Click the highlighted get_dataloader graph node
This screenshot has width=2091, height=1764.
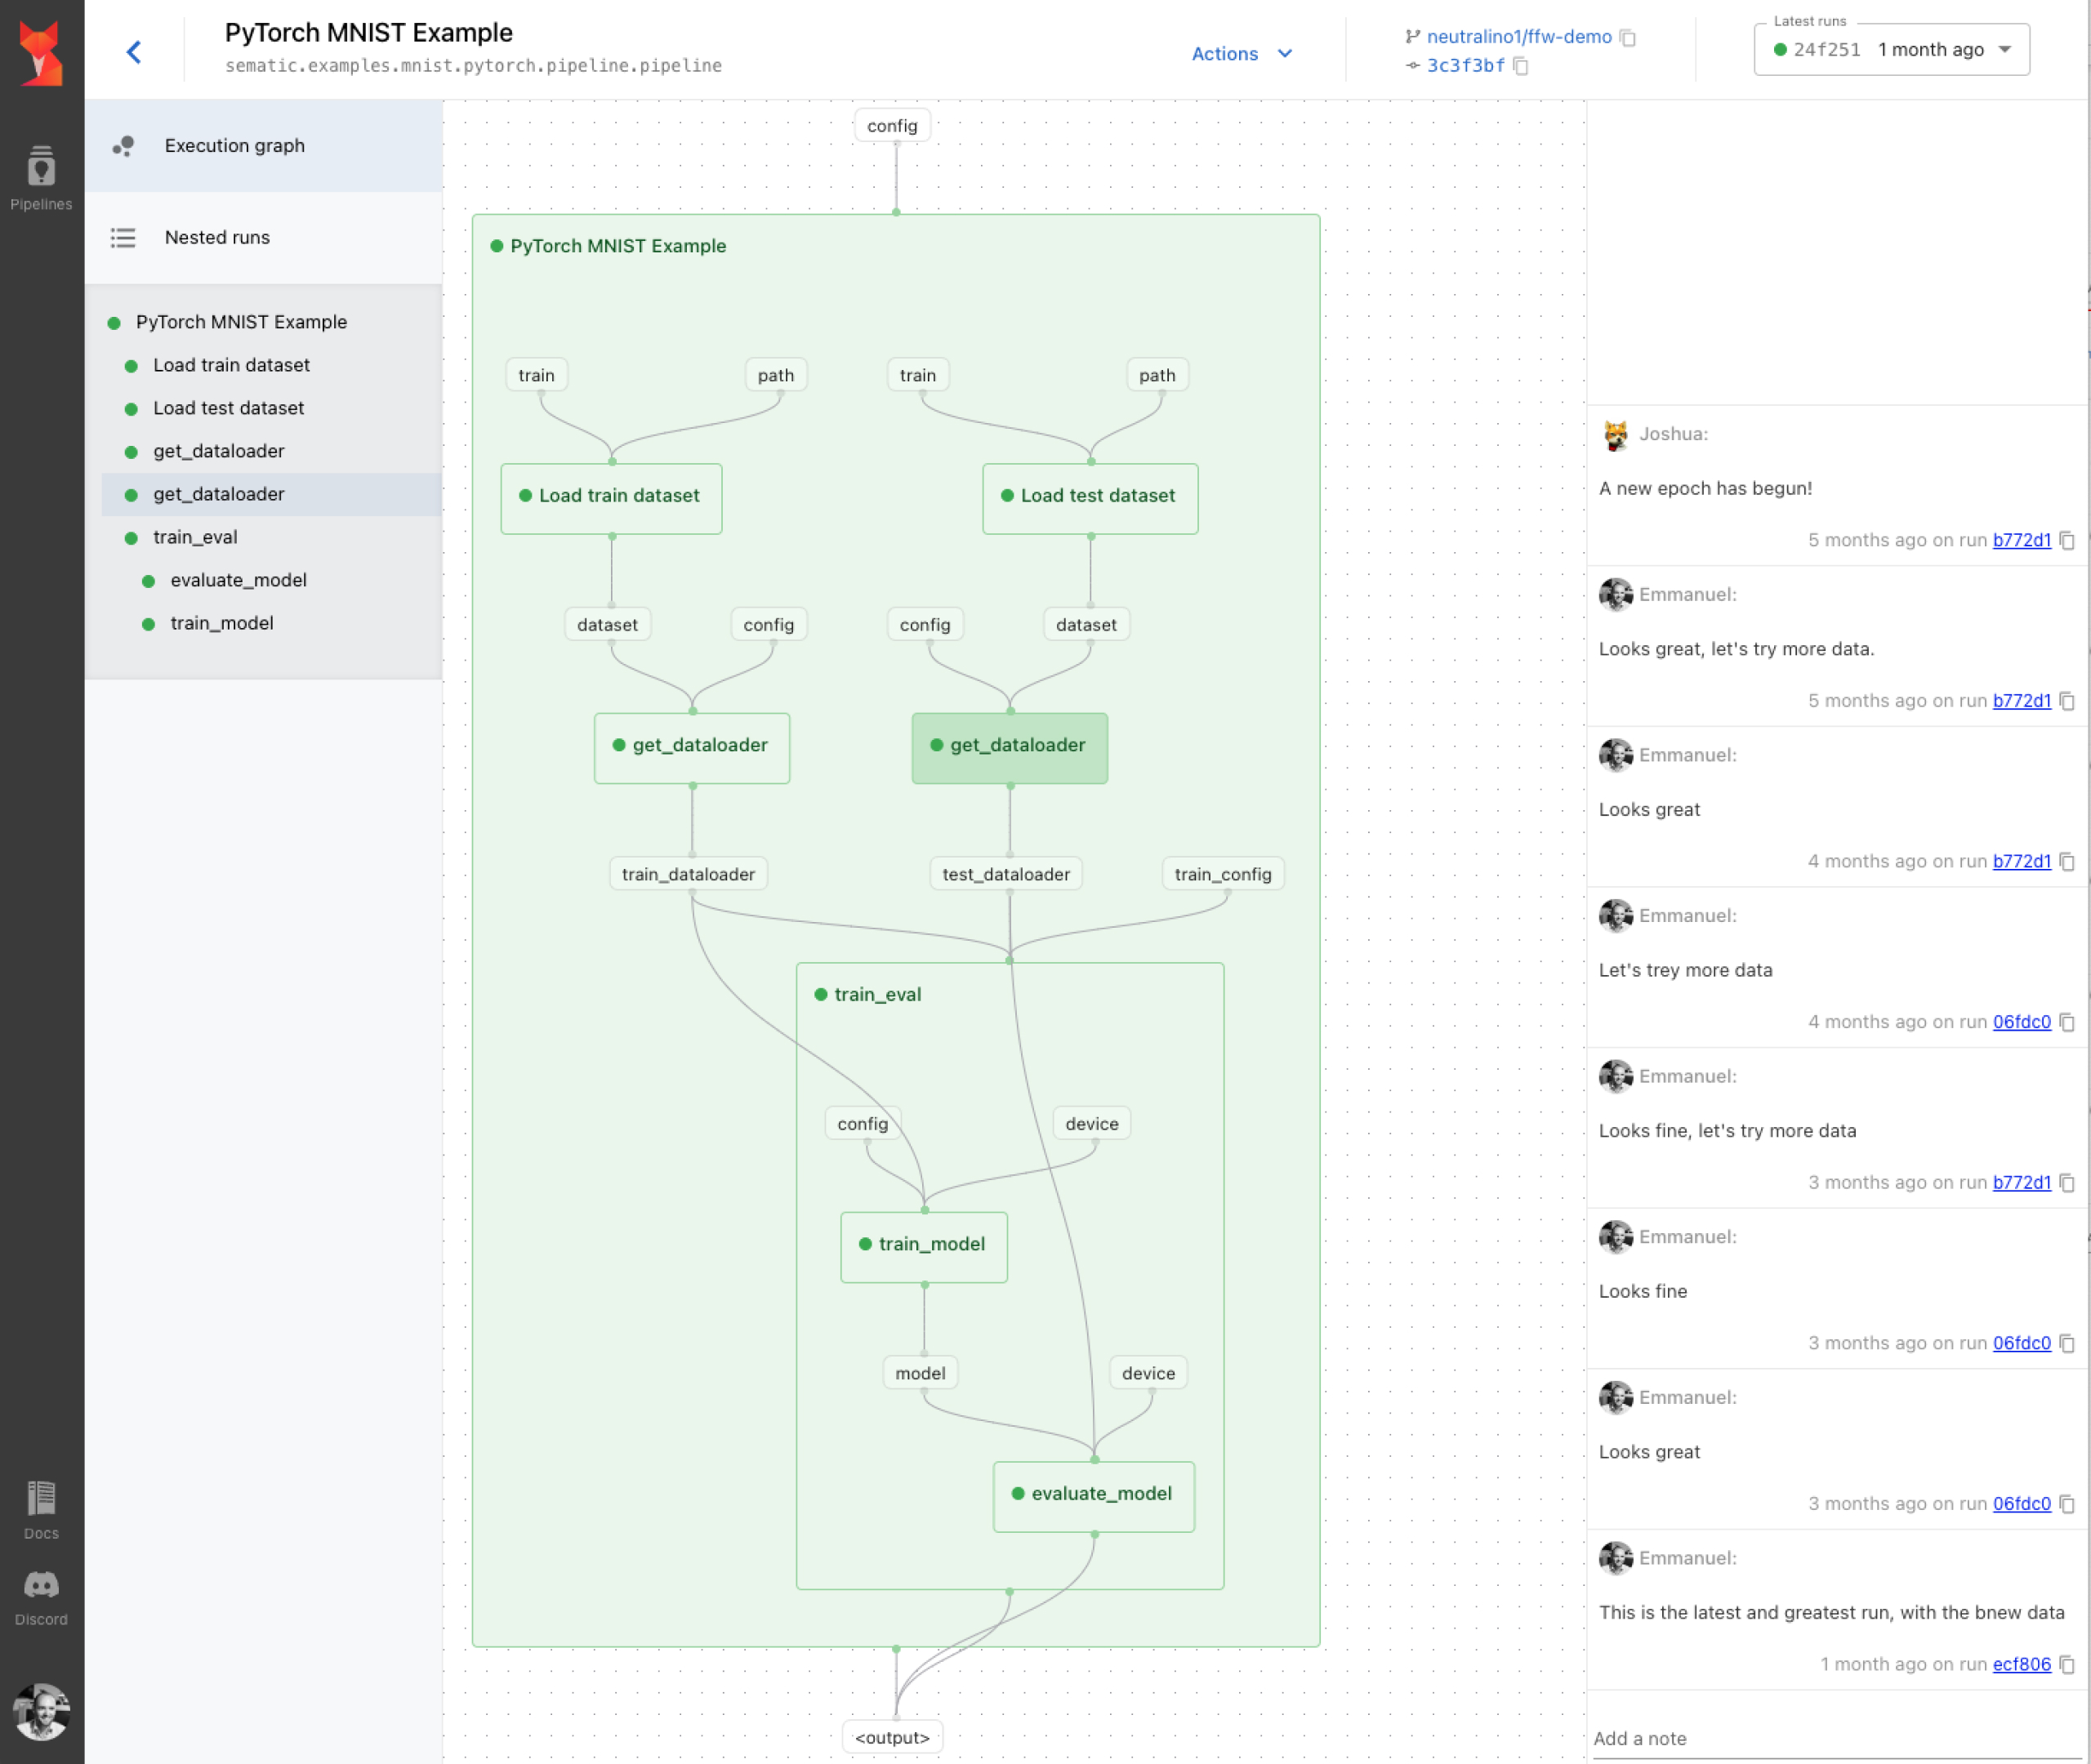click(x=1009, y=747)
